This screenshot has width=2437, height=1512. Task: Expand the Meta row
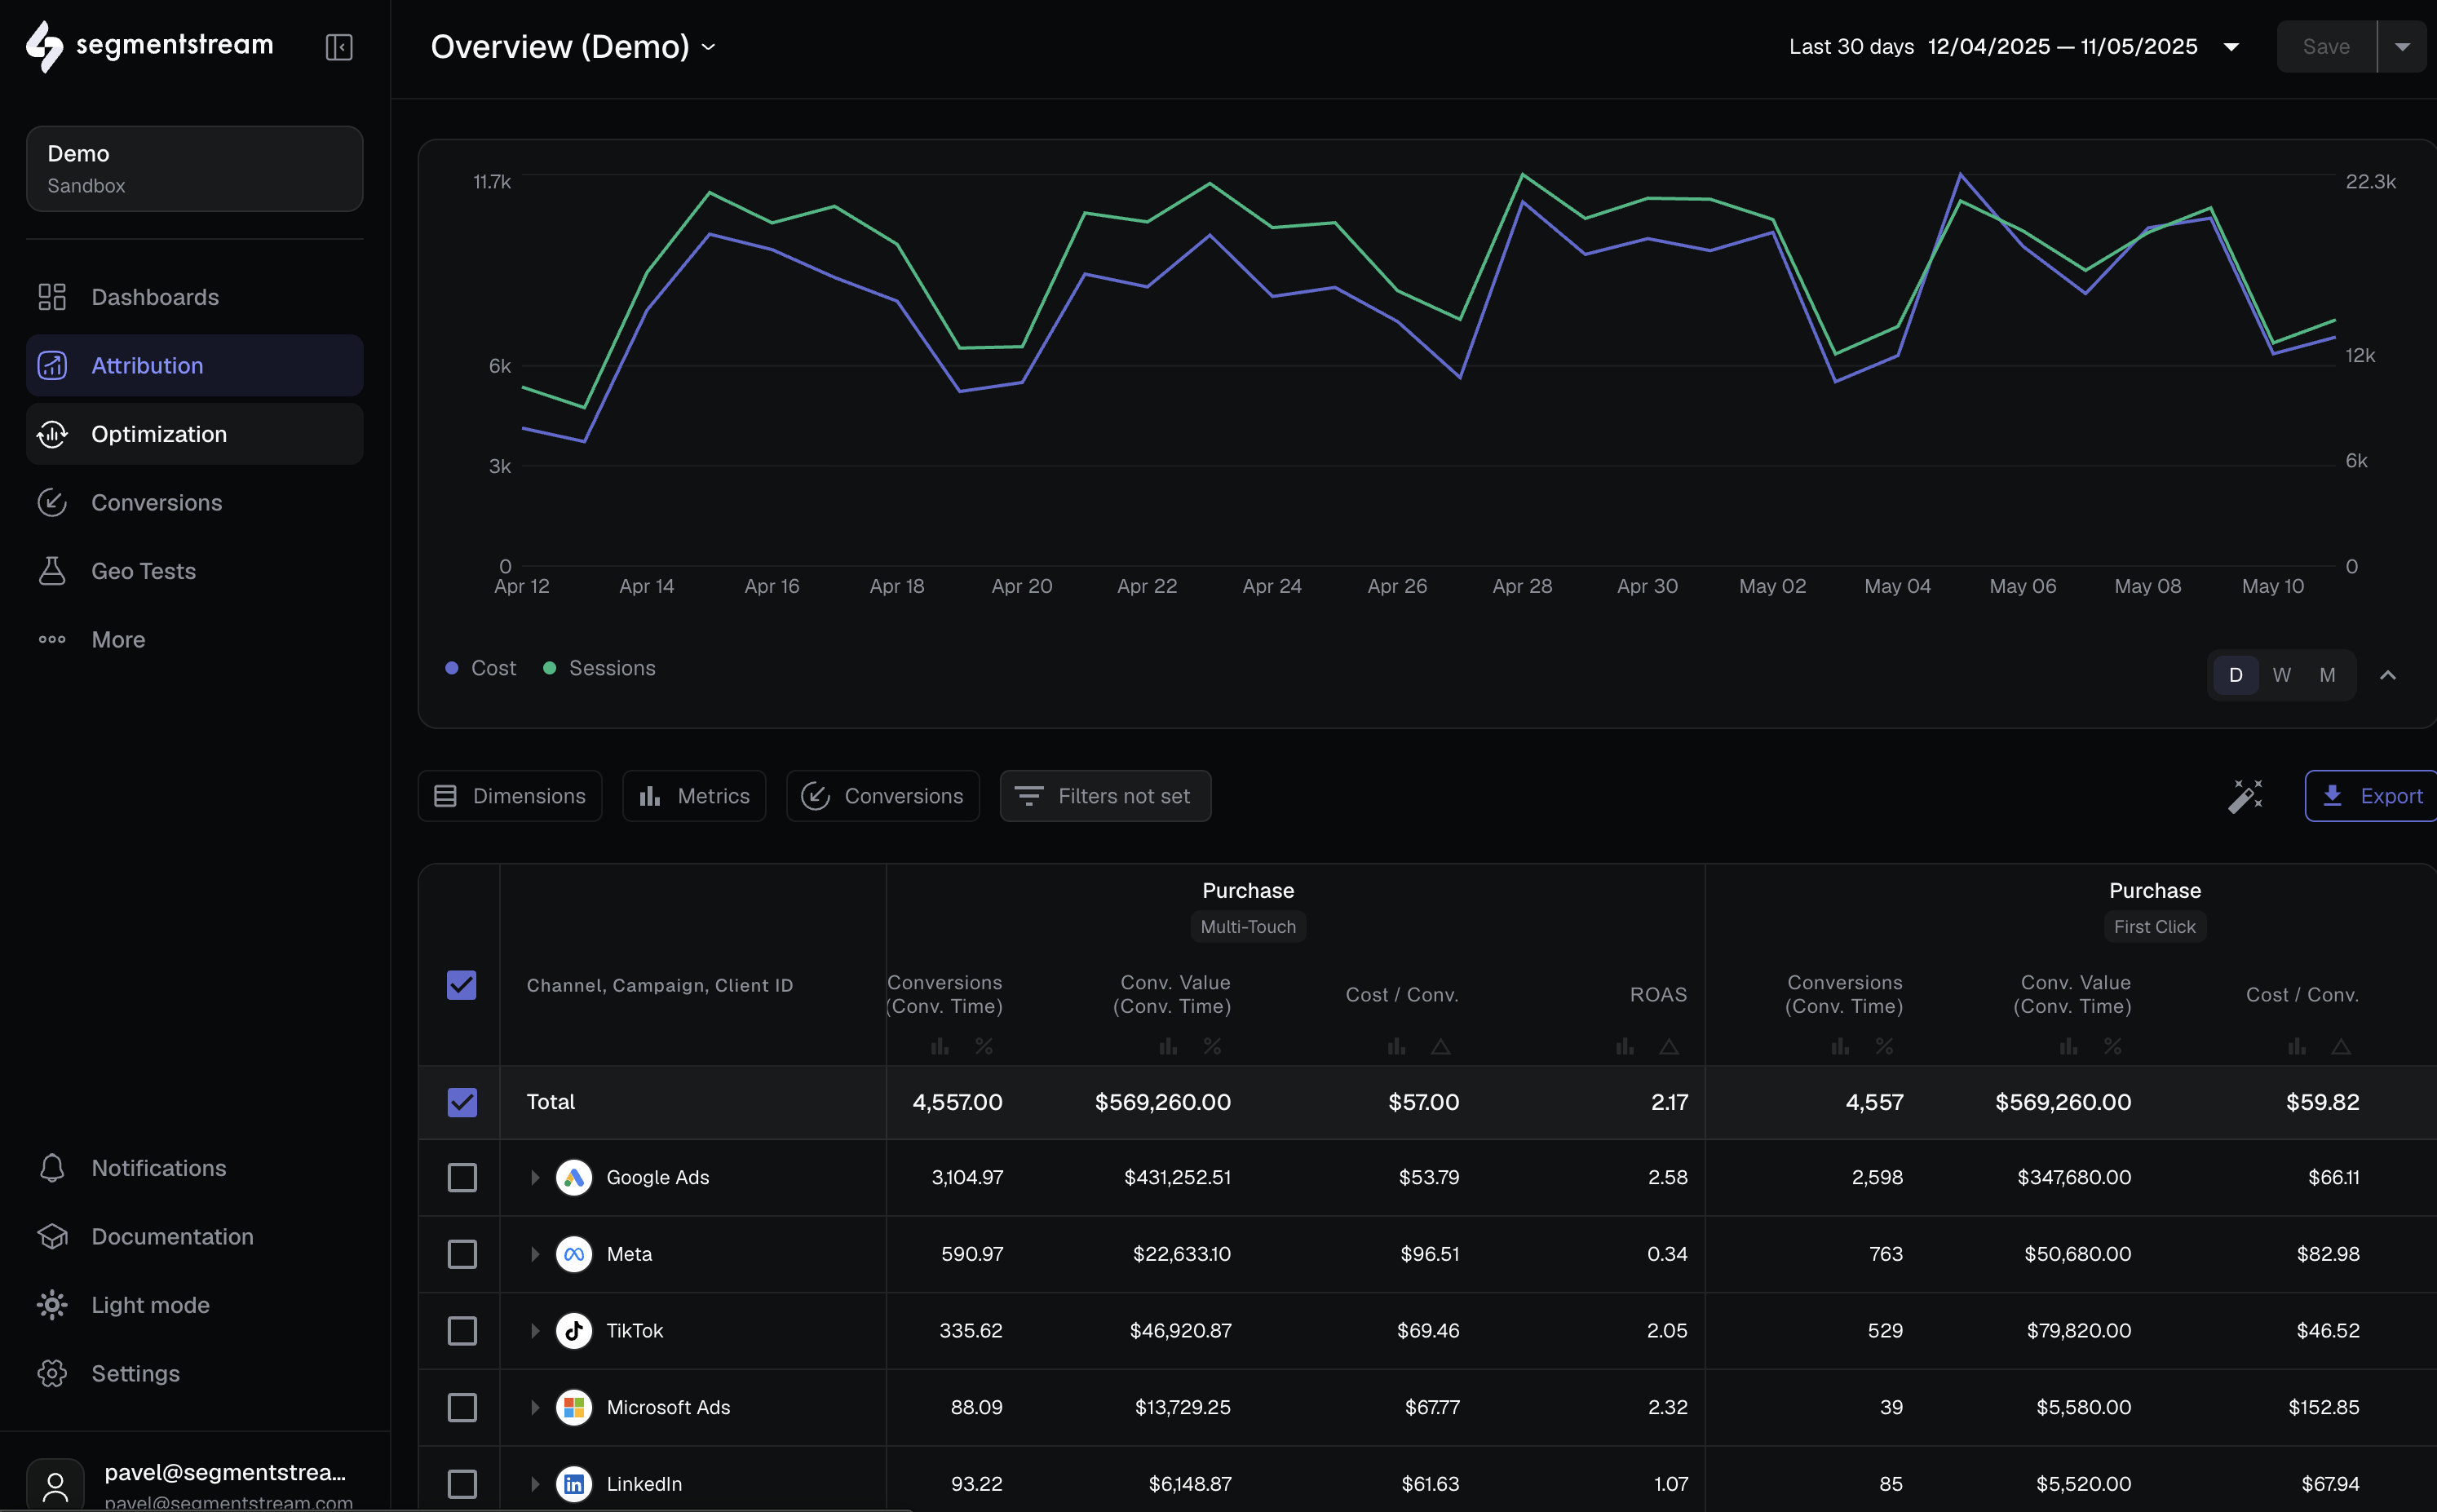535,1254
